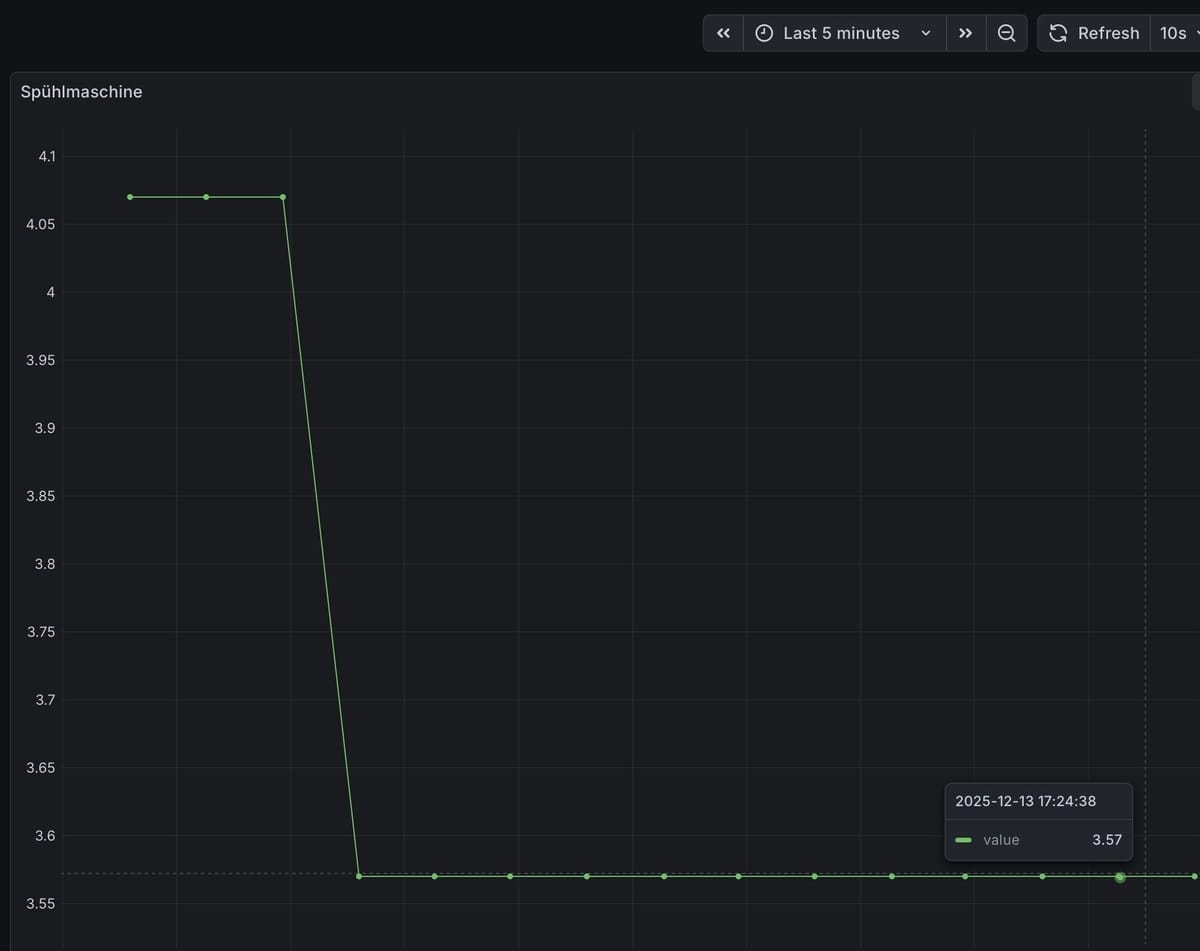Click the circular arrows refresh icon
This screenshot has width=1200, height=951.
1058,33
